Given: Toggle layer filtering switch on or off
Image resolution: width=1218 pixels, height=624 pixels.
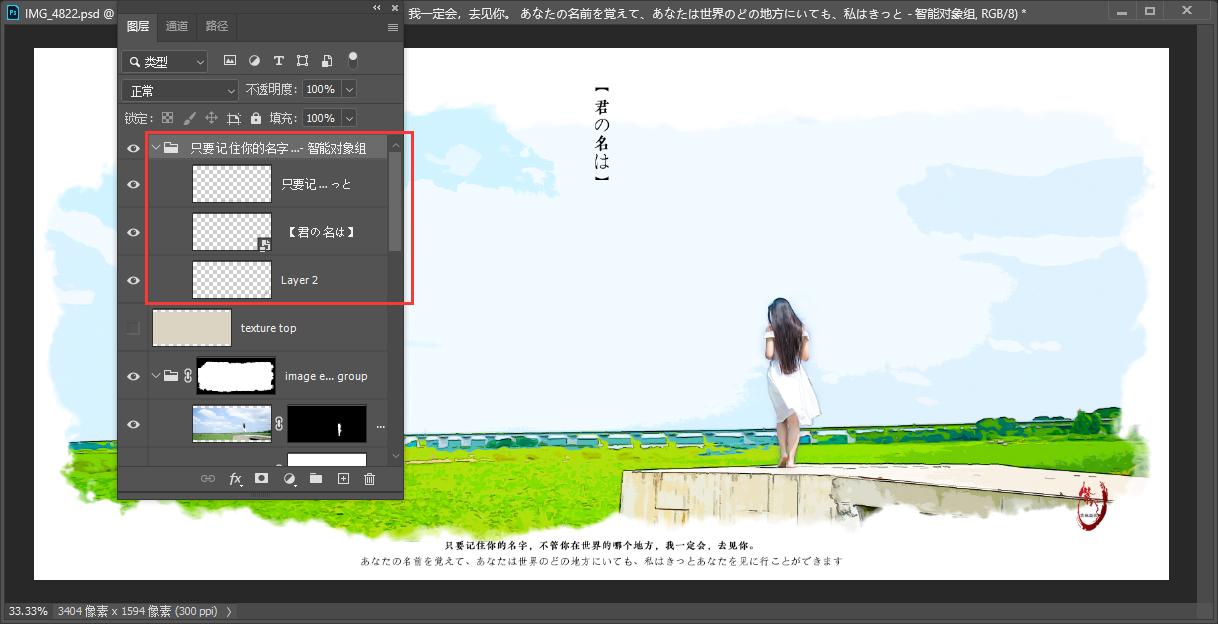Looking at the screenshot, I should pyautogui.click(x=352, y=61).
